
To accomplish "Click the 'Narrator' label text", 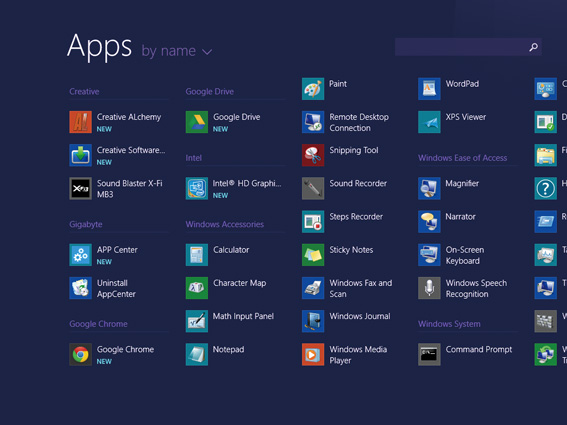I will coord(460,217).
